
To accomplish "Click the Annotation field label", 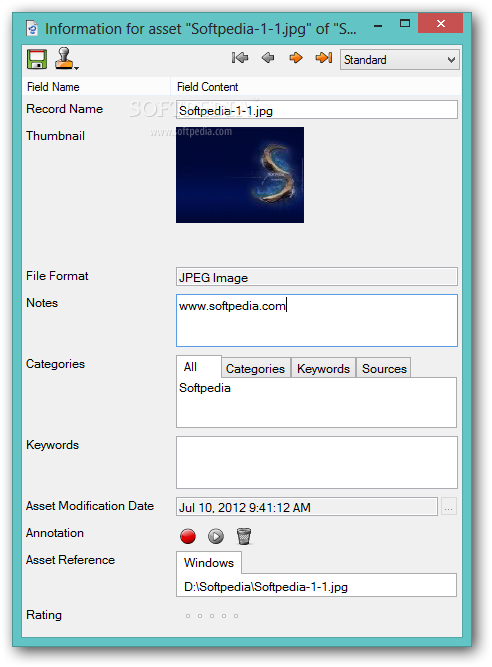I will pyautogui.click(x=55, y=533).
